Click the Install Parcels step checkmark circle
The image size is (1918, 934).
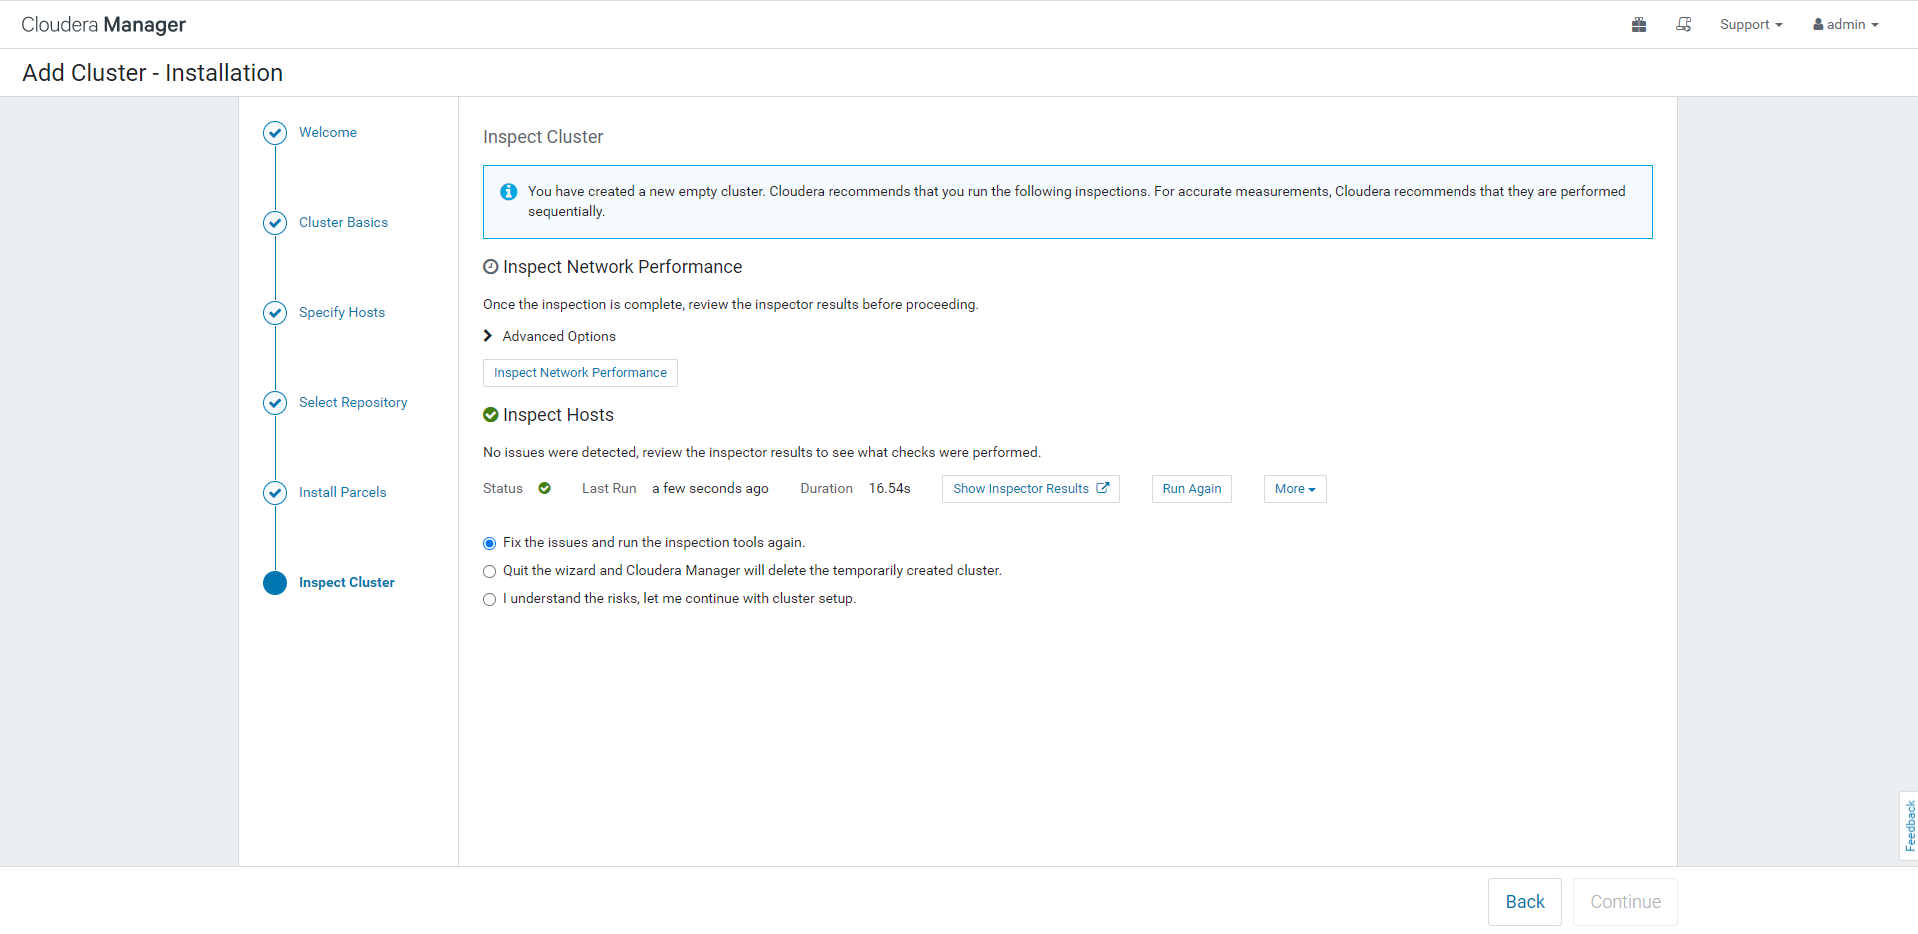(x=275, y=493)
